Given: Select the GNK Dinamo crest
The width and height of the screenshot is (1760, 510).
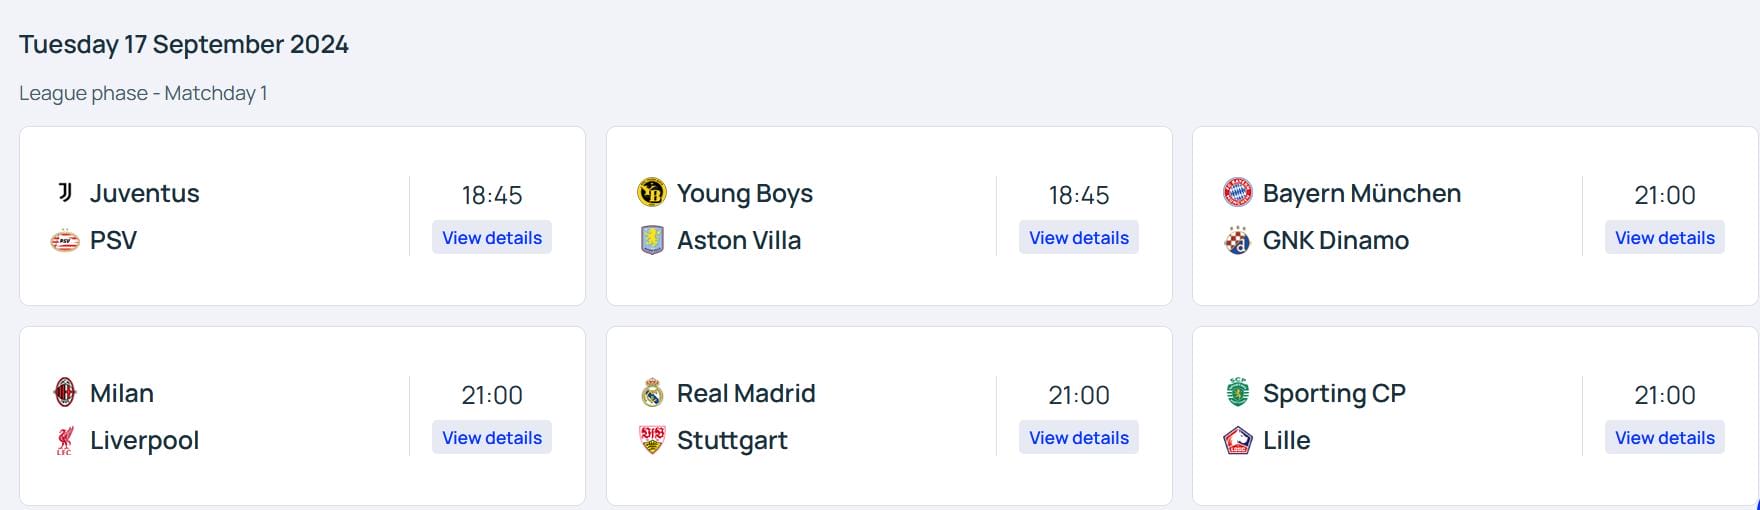Looking at the screenshot, I should tap(1238, 240).
